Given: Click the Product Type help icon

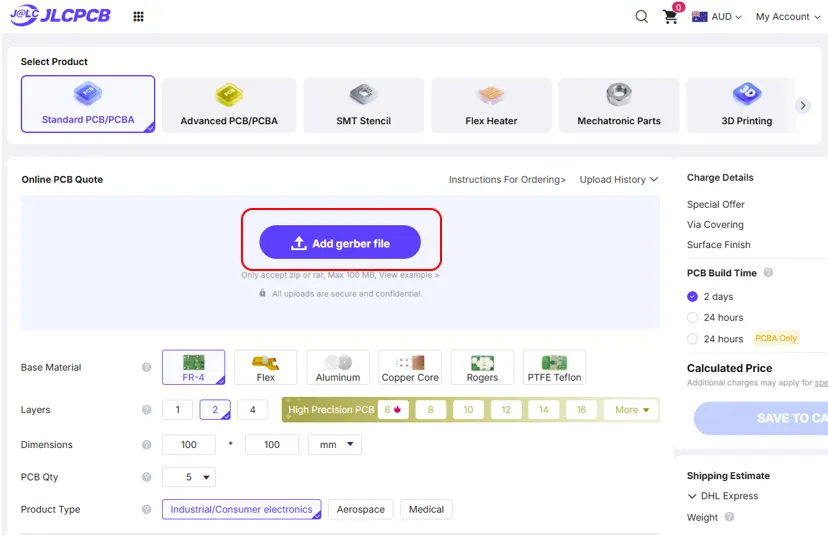Looking at the screenshot, I should 146,509.
